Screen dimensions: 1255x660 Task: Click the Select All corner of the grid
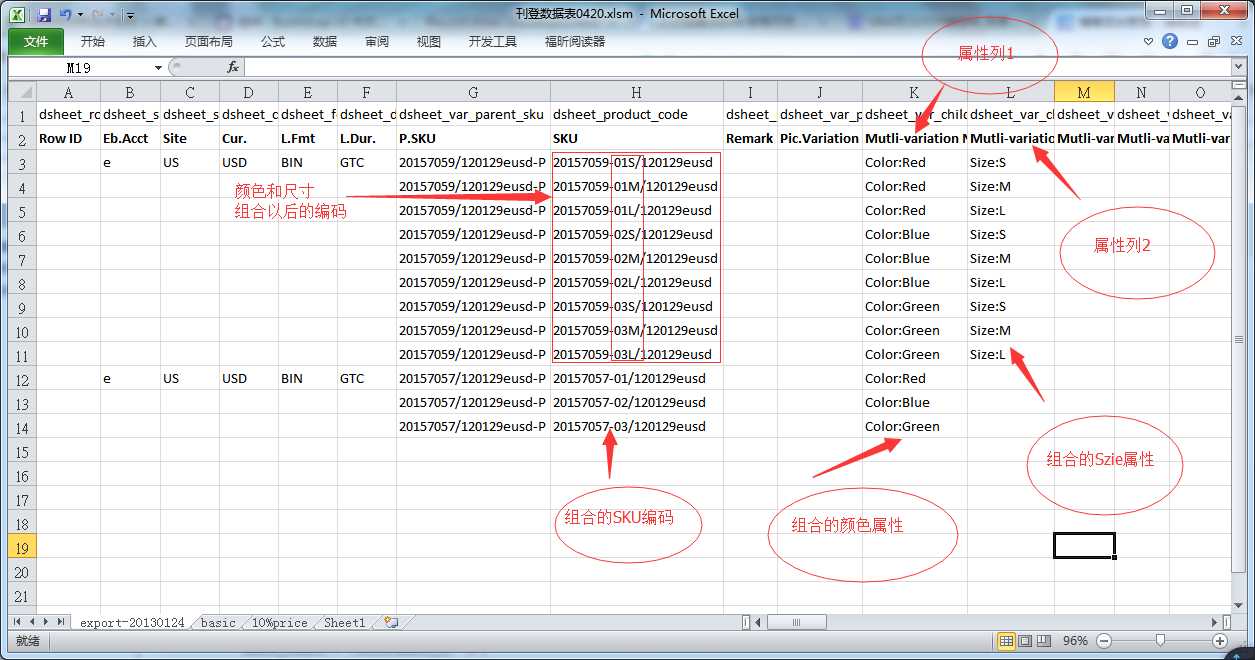21,92
